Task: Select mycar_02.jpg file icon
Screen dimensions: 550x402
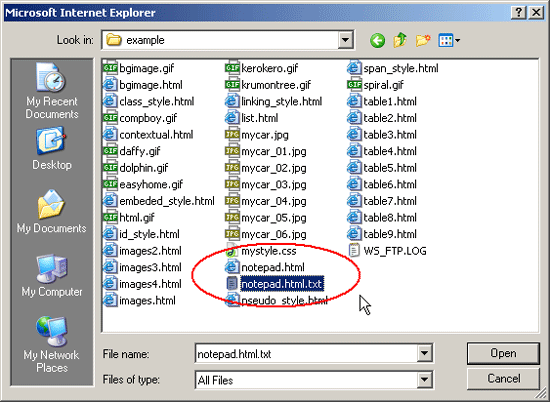Action: pyautogui.click(x=232, y=168)
